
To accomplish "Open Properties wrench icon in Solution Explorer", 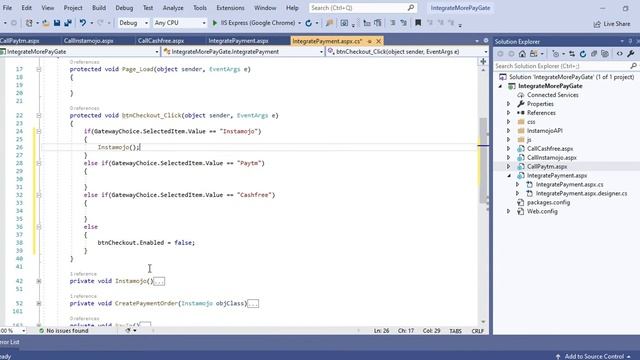I will pyautogui.click(x=631, y=54).
